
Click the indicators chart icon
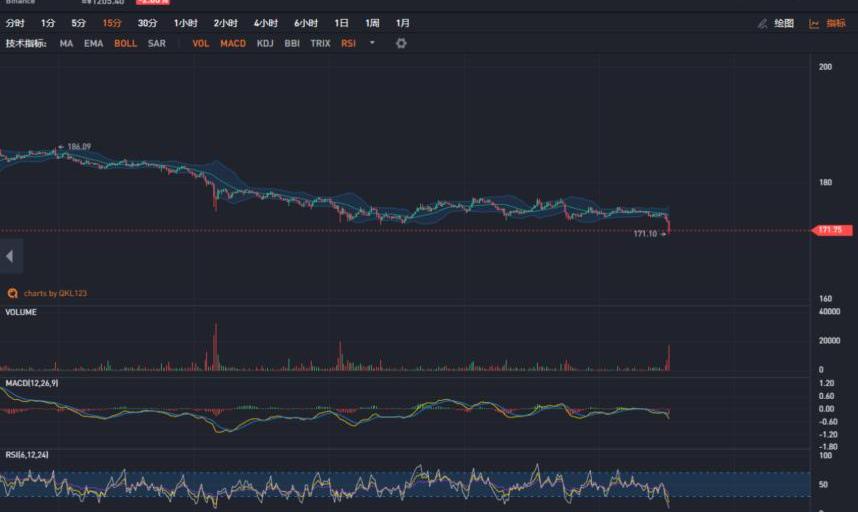(814, 24)
